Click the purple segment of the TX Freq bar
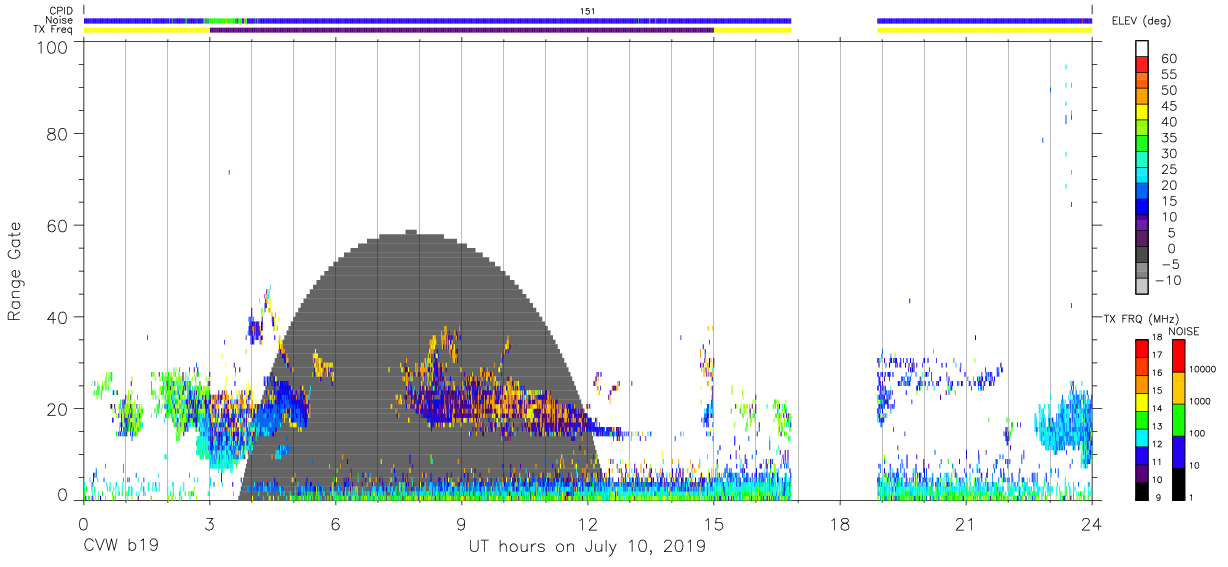 click(x=462, y=30)
